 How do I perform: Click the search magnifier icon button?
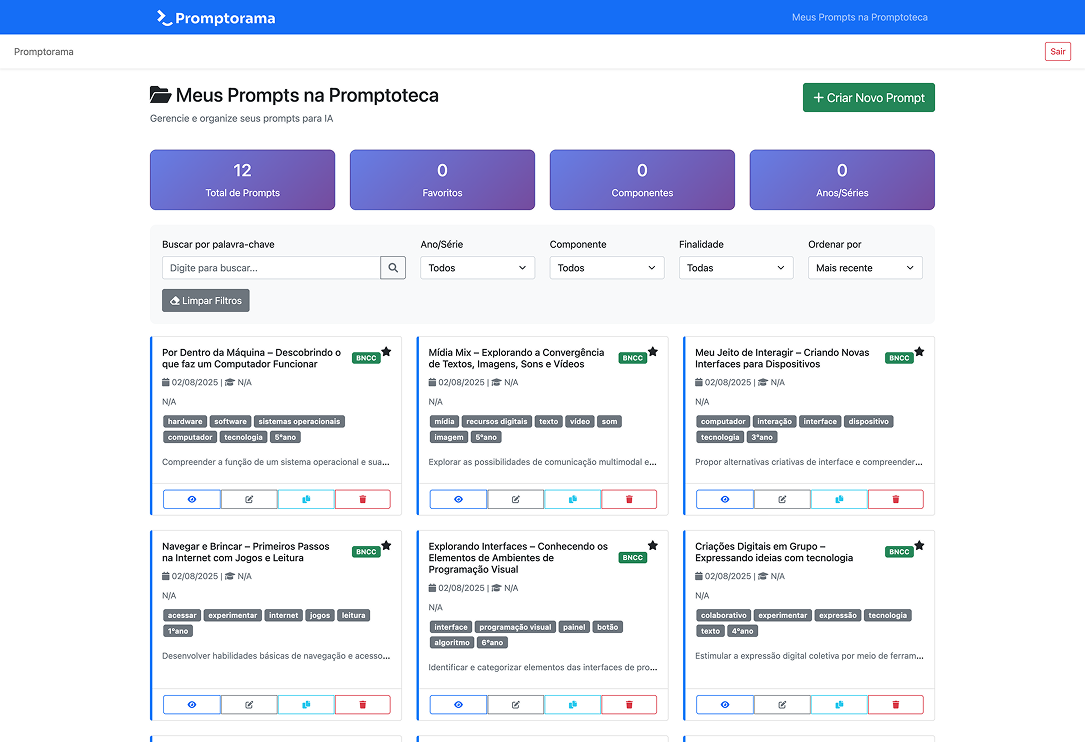393,268
